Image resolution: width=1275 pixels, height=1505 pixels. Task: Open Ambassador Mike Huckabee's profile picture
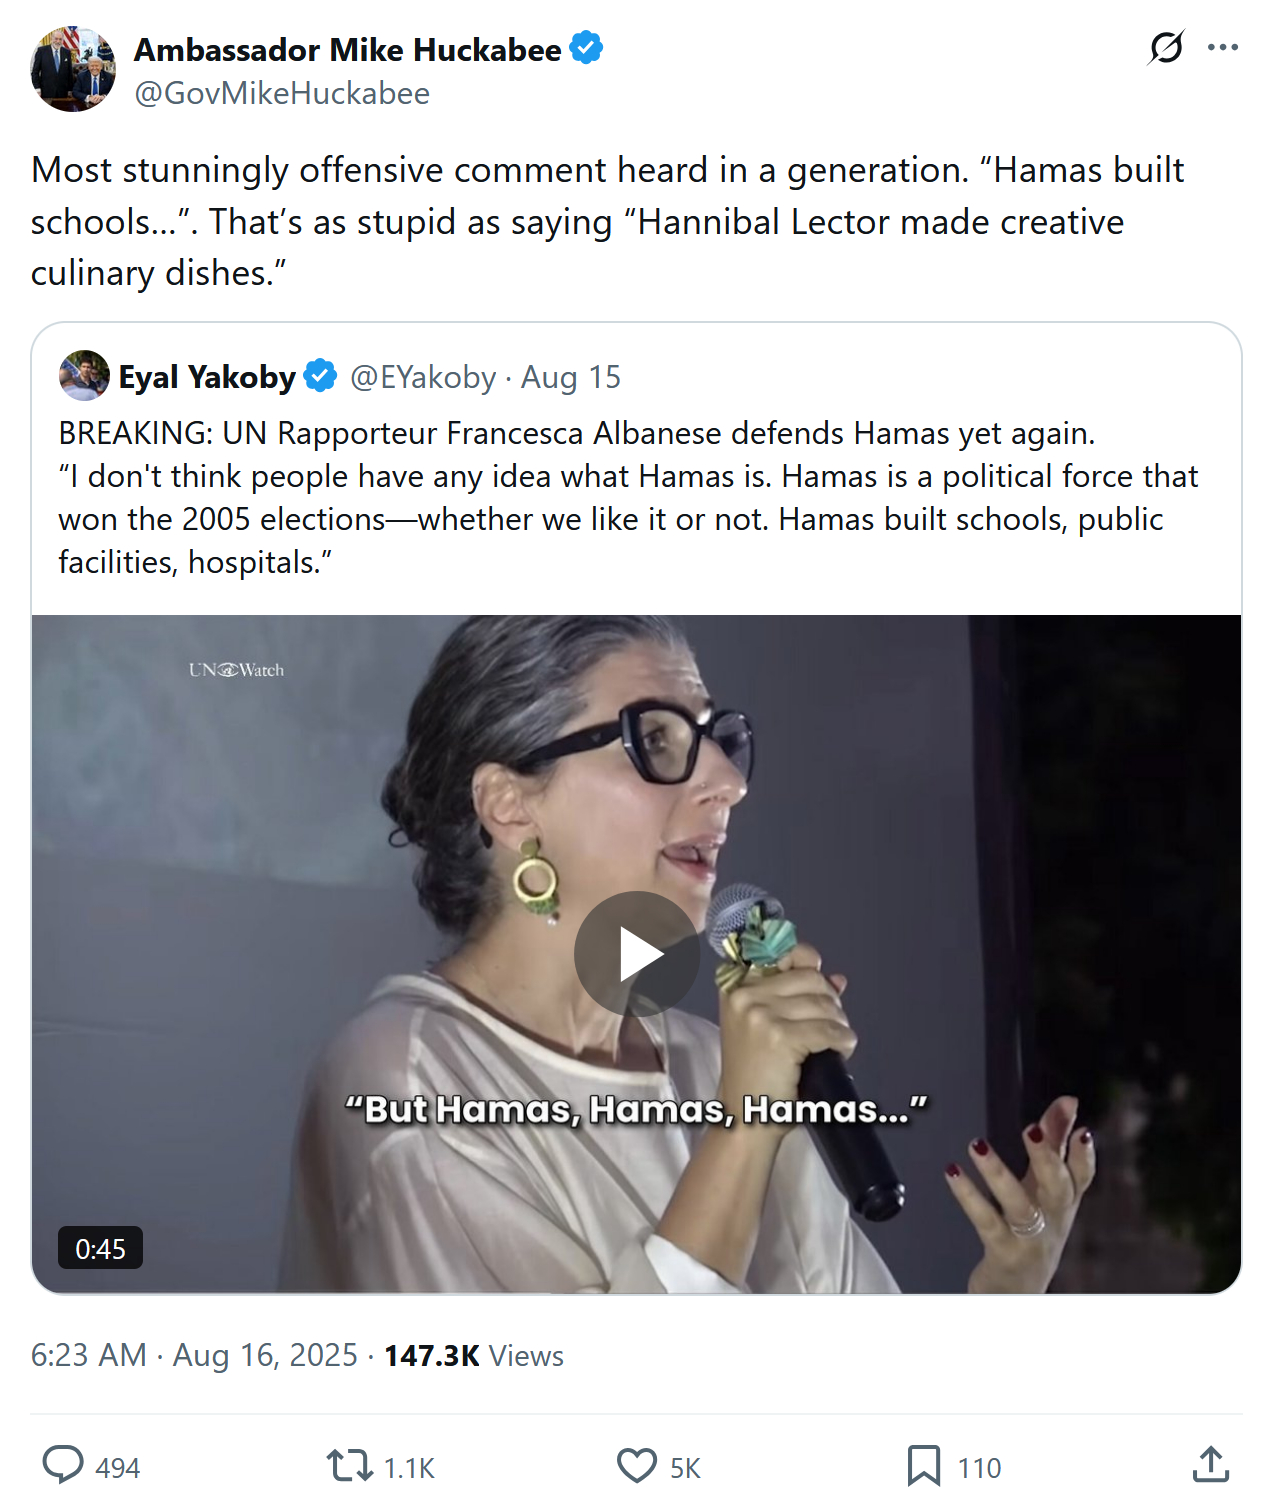coord(73,69)
